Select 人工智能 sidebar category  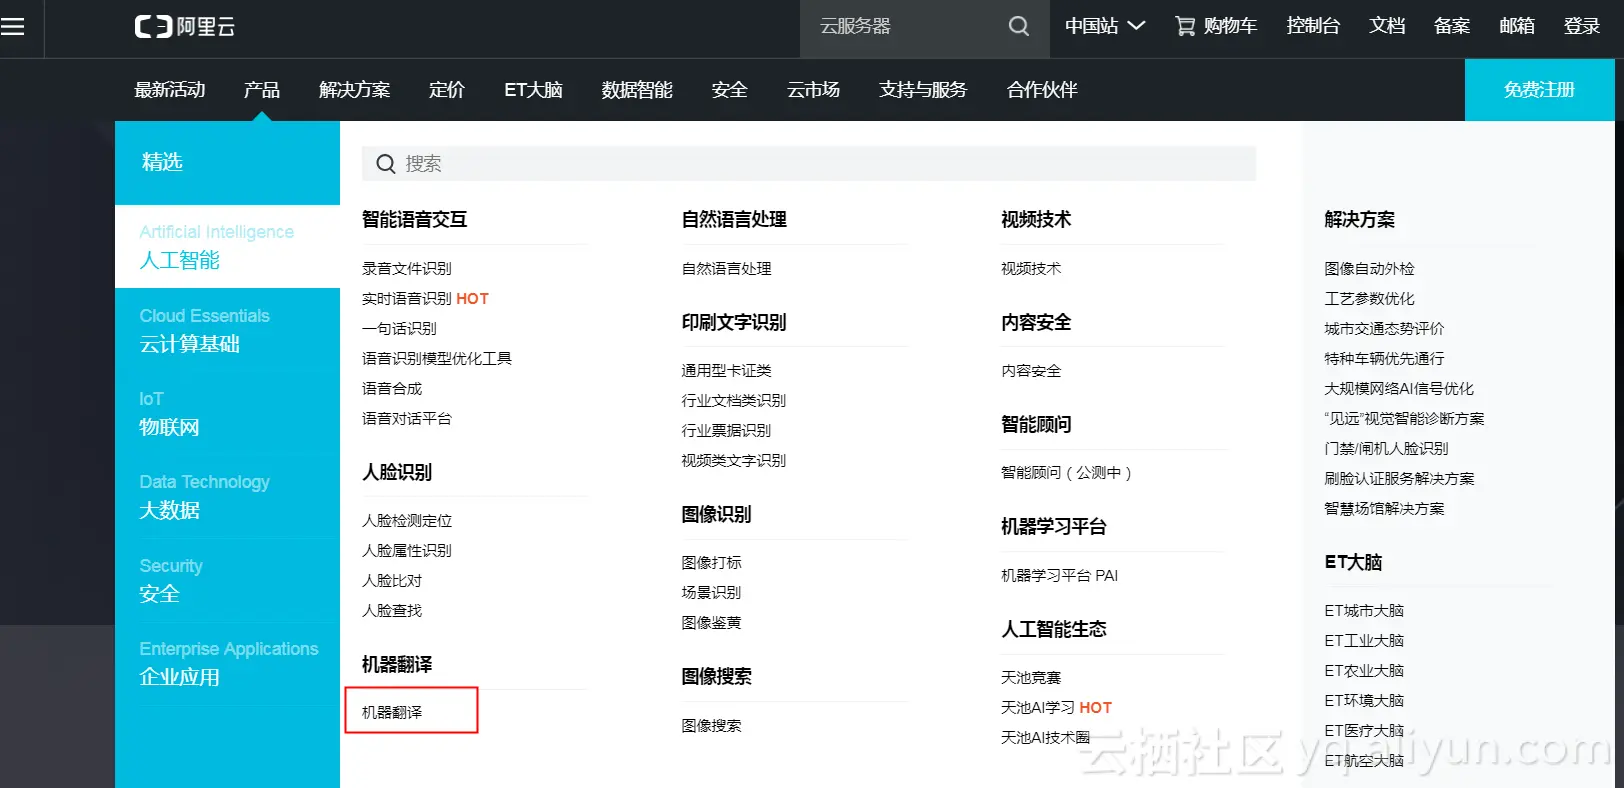point(227,247)
